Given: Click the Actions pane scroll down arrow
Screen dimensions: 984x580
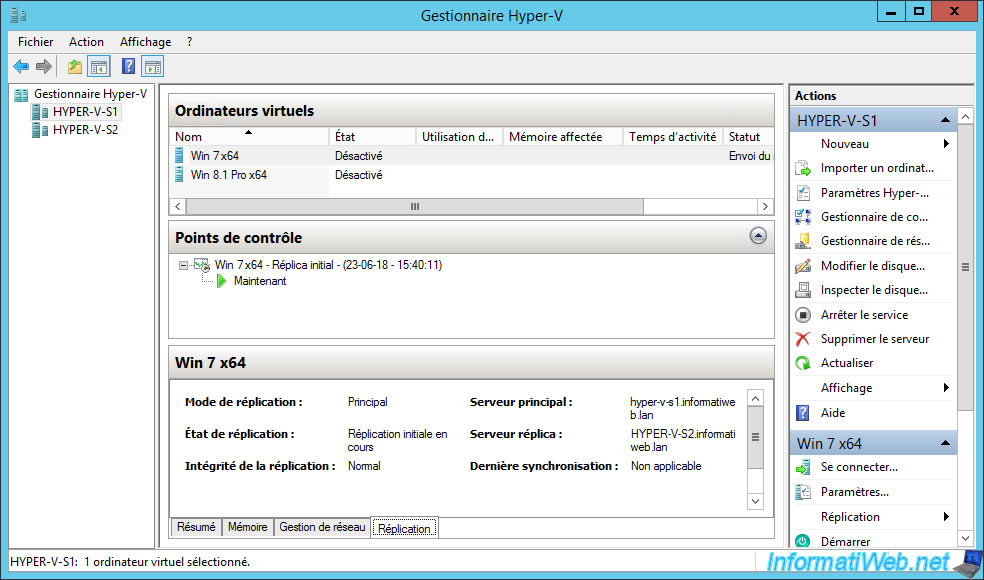Looking at the screenshot, I should click(965, 538).
